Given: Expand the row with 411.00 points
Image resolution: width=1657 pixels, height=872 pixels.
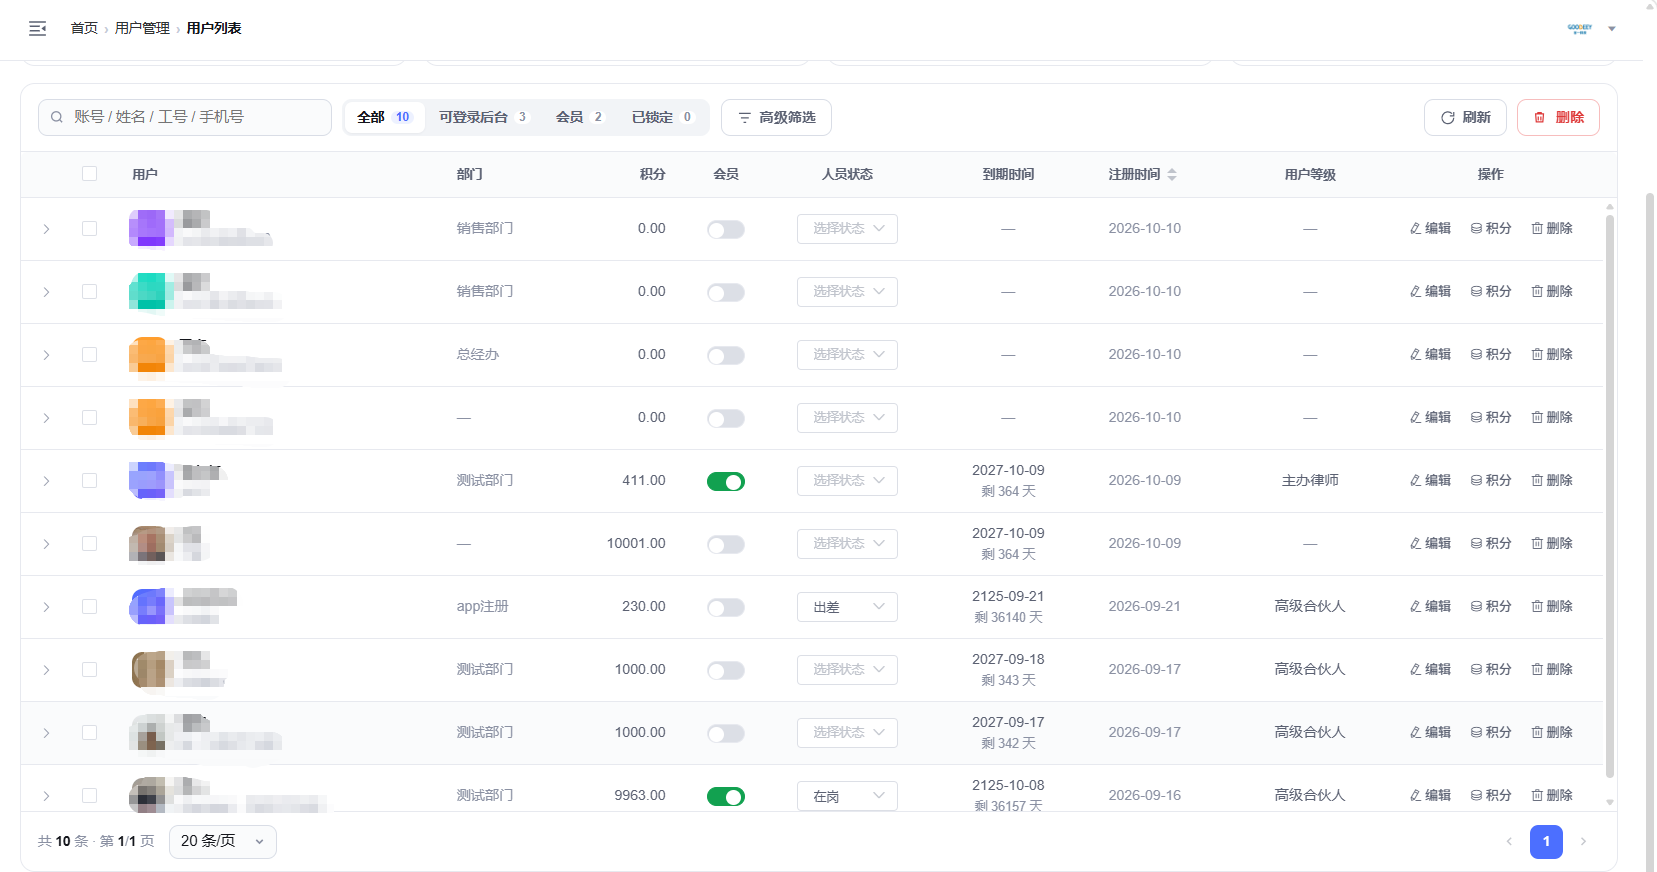Looking at the screenshot, I should tap(46, 481).
